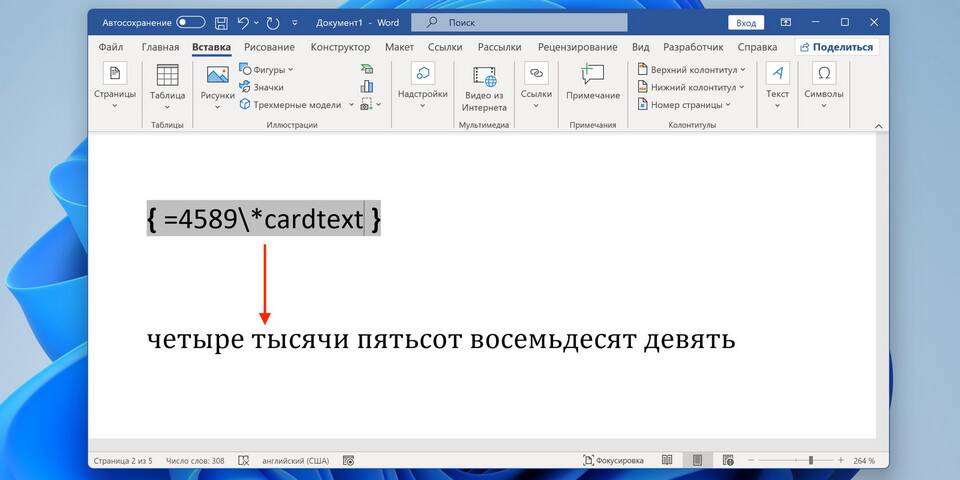Expand Трехмерные модели dropdown arrow

pos(351,105)
